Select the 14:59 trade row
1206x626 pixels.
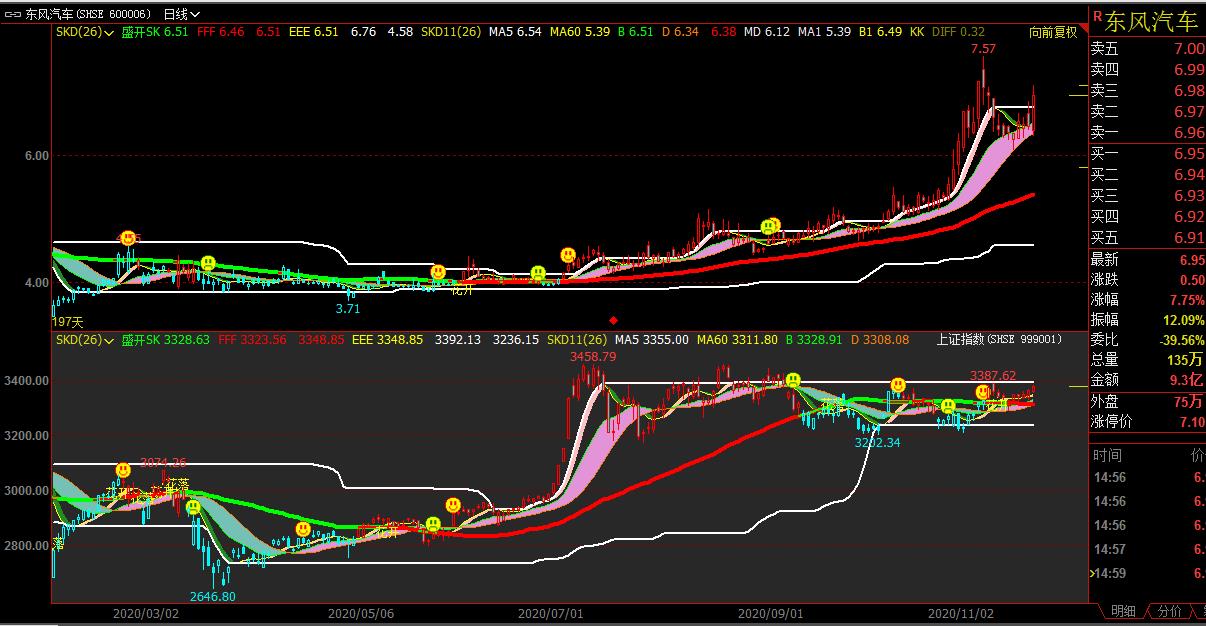coord(1147,574)
